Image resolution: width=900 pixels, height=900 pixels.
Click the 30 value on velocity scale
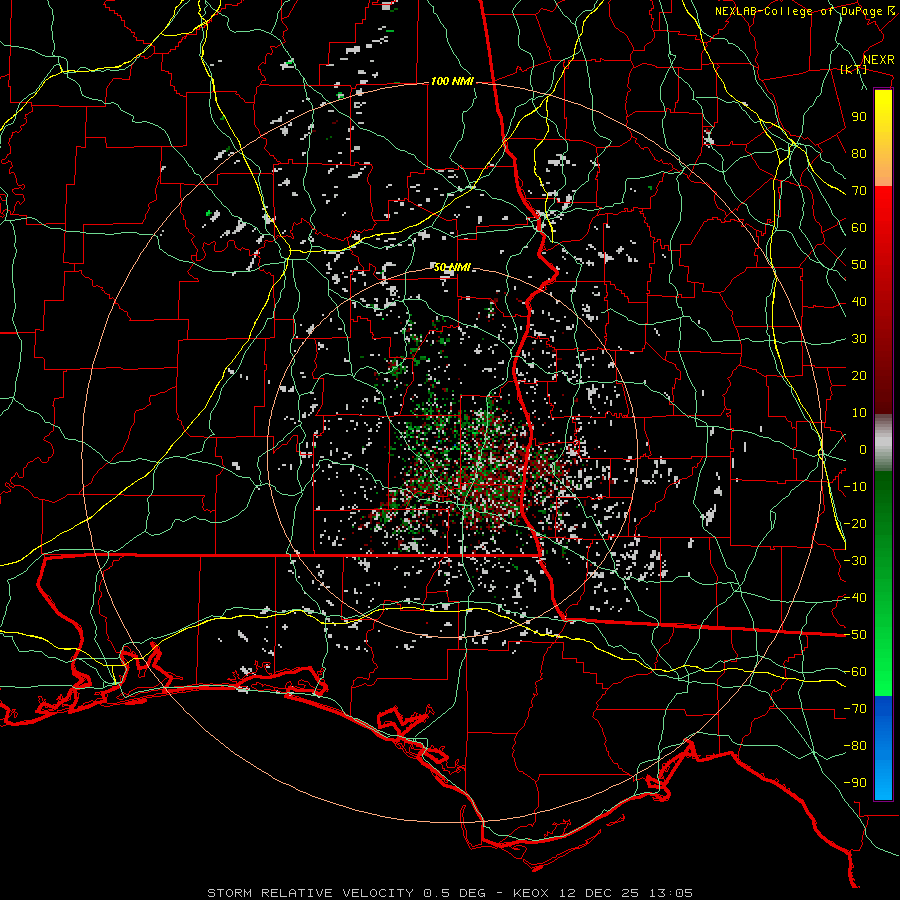tap(859, 339)
